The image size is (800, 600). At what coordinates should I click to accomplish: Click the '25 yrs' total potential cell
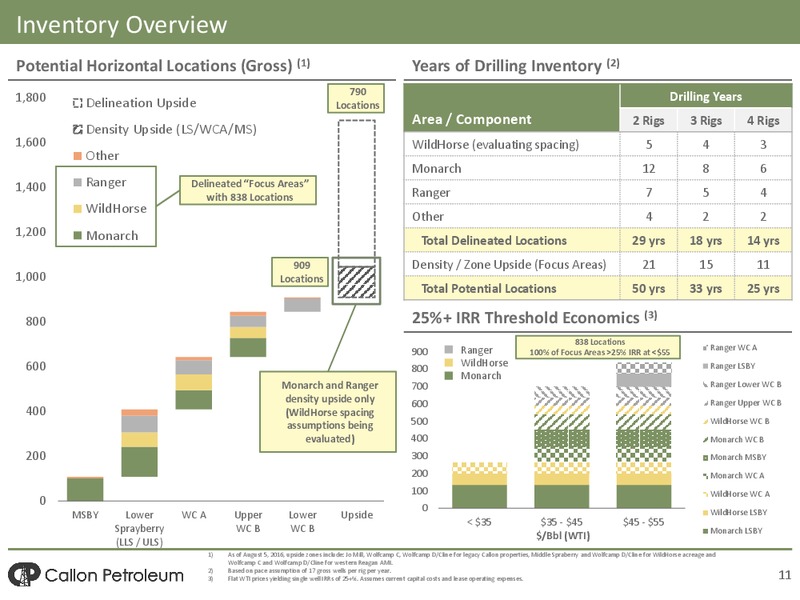[763, 288]
